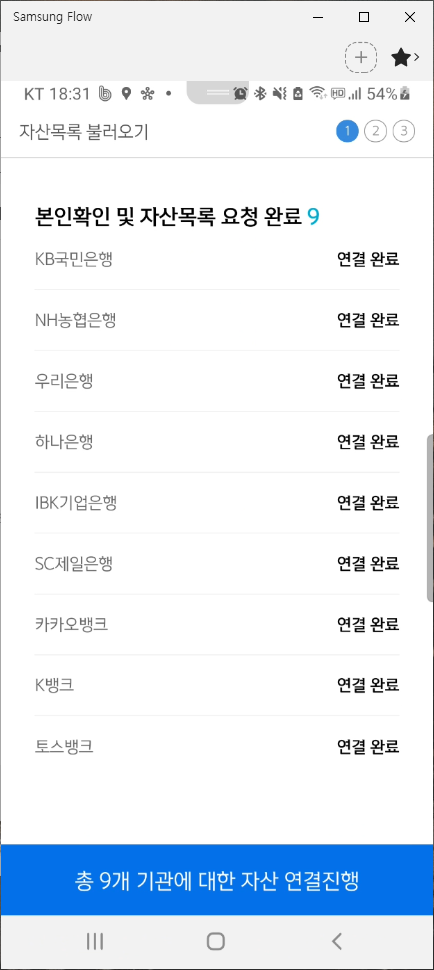The width and height of the screenshot is (434, 970).
Task: Tap the Android back arrow
Action: click(336, 942)
